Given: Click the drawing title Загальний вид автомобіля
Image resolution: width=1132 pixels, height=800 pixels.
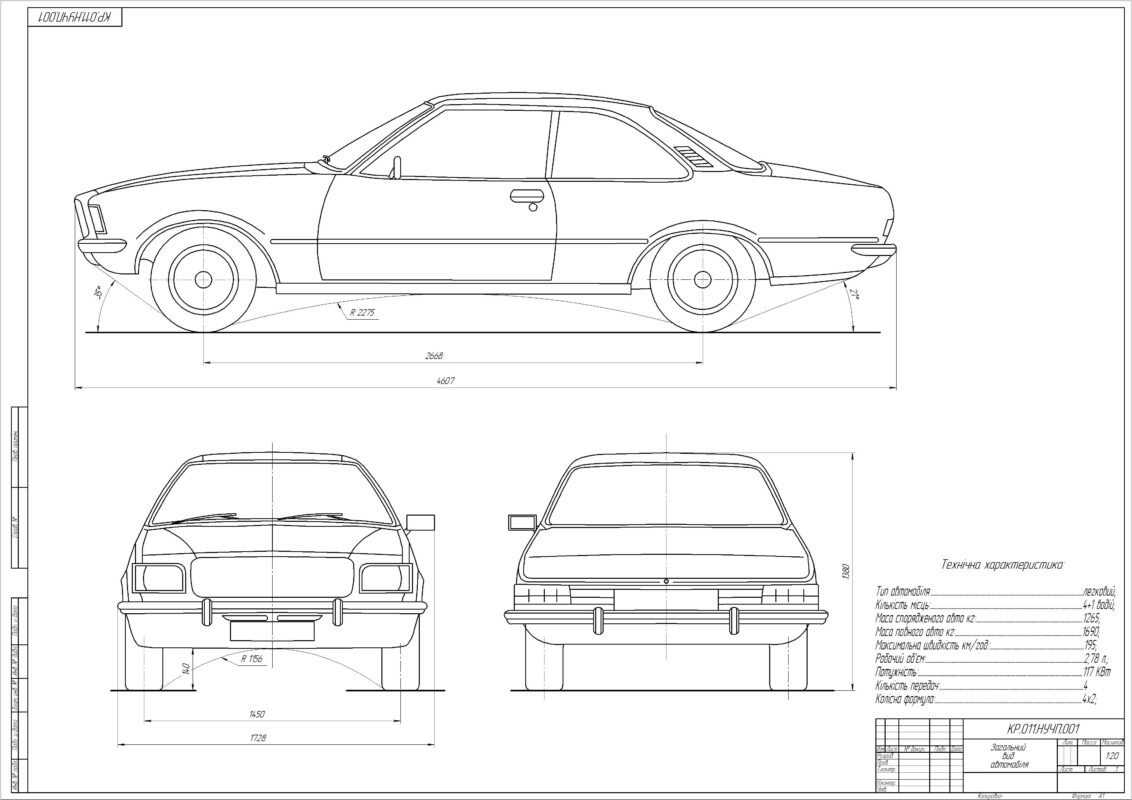Looking at the screenshot, I should pyautogui.click(x=1009, y=756).
